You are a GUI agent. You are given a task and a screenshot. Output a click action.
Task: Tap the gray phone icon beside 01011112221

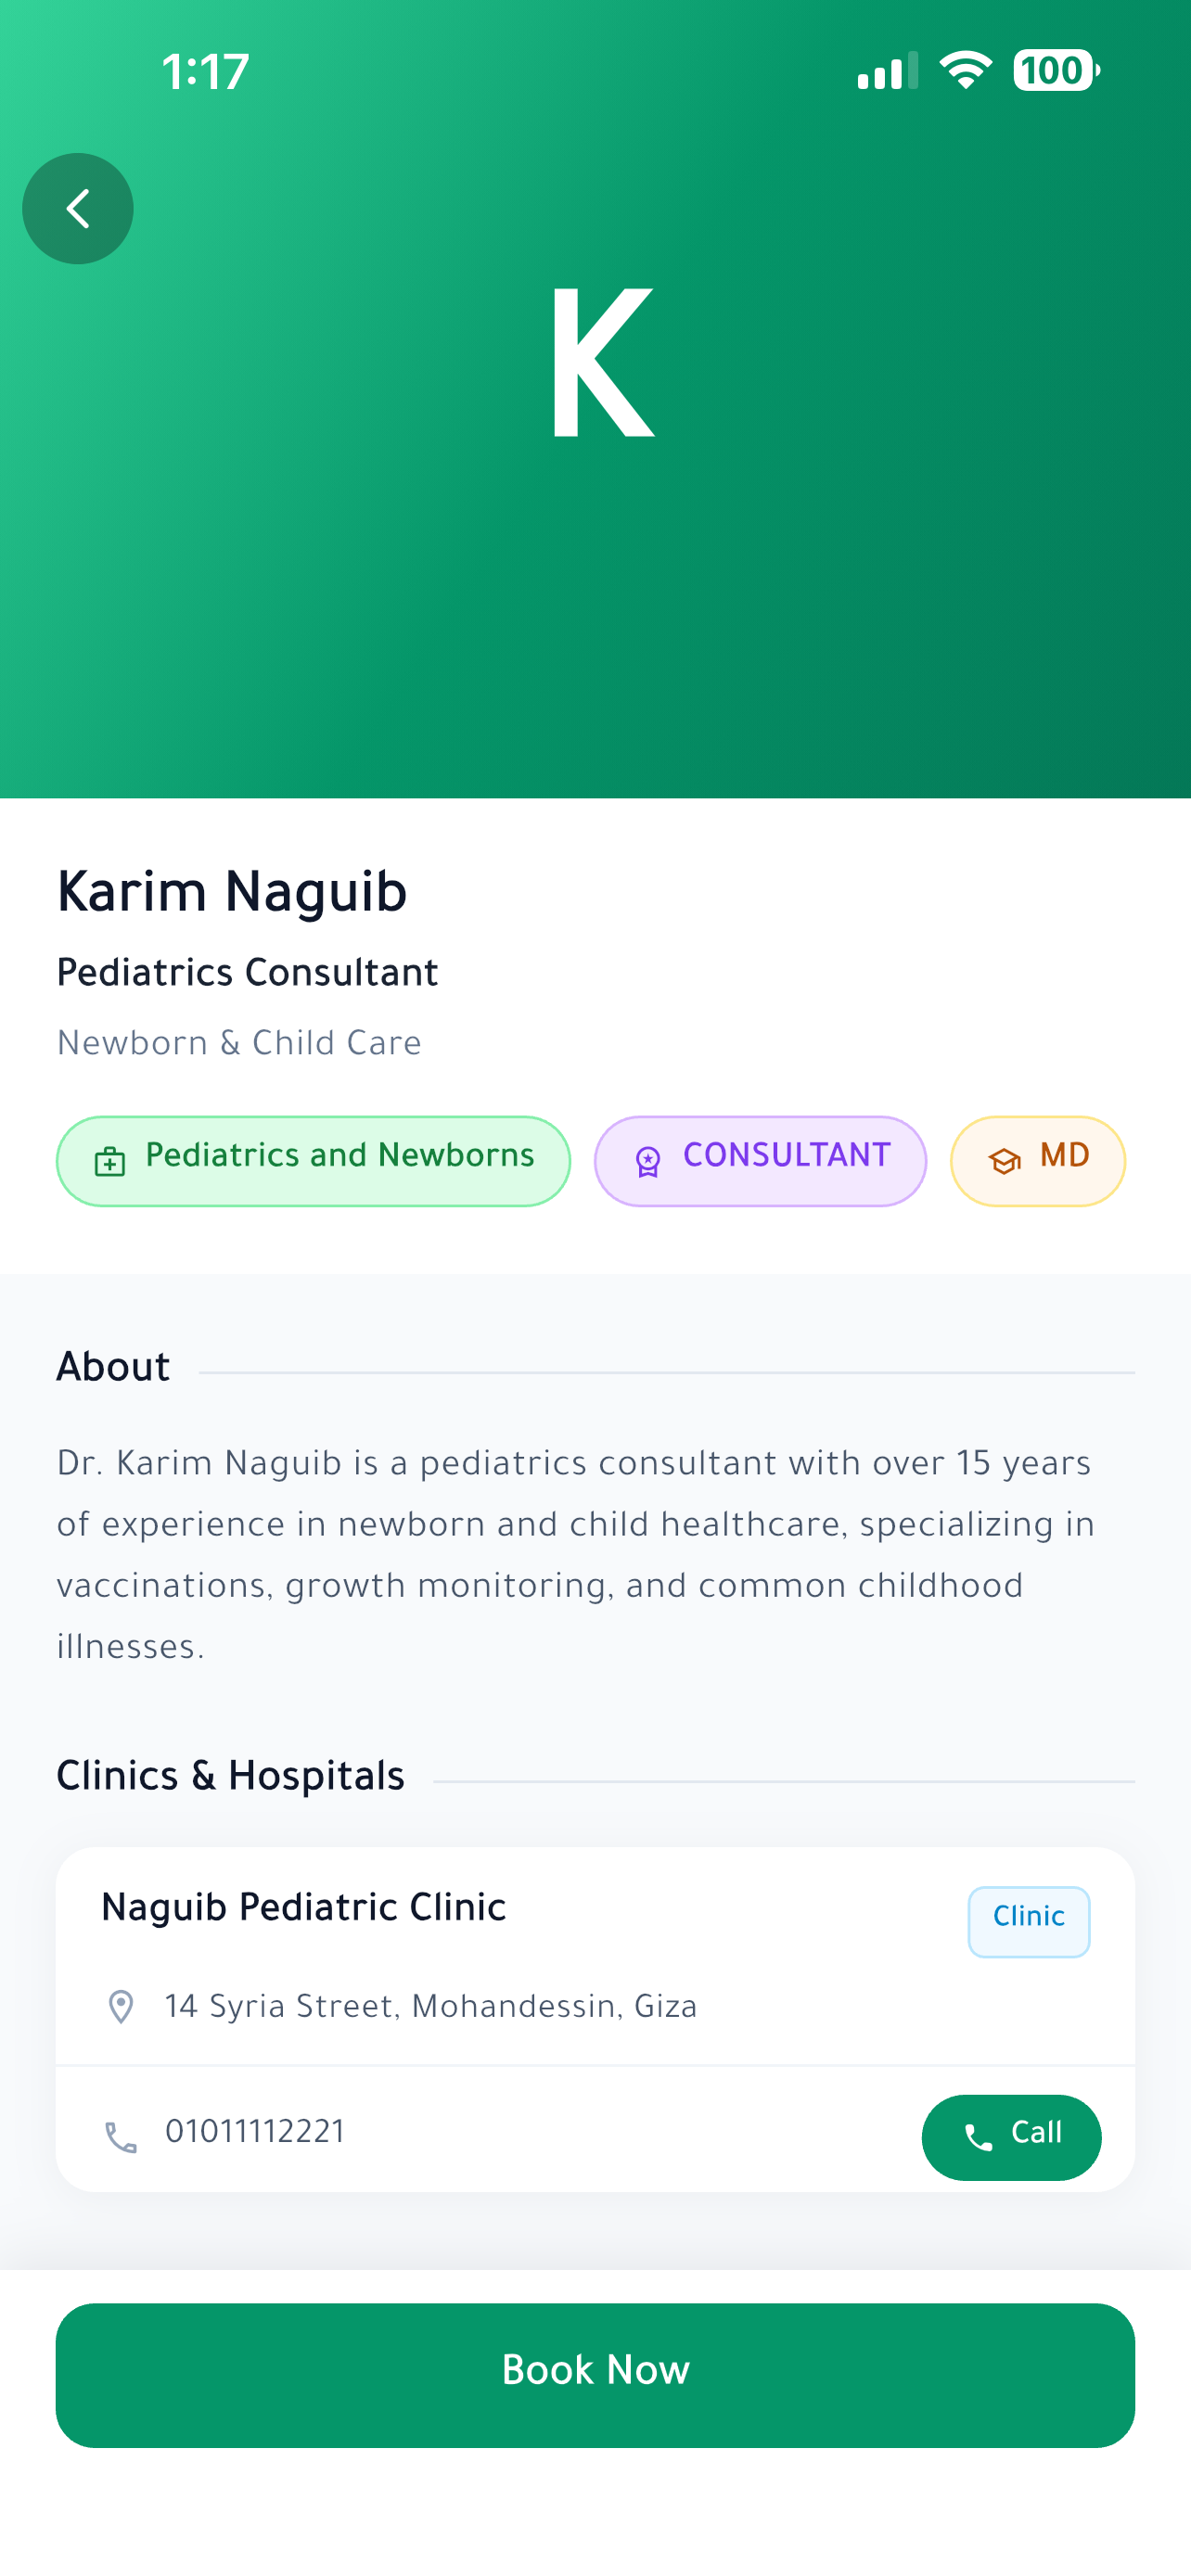pyautogui.click(x=121, y=2137)
